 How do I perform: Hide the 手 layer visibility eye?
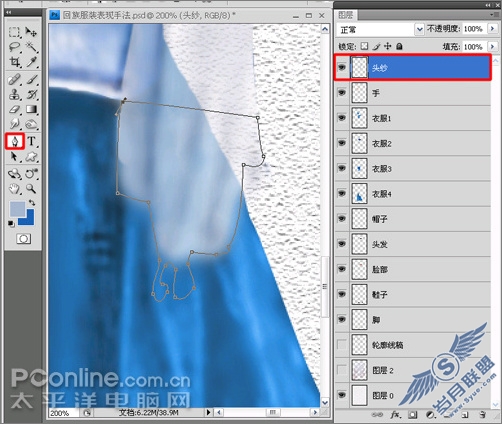pyautogui.click(x=342, y=92)
